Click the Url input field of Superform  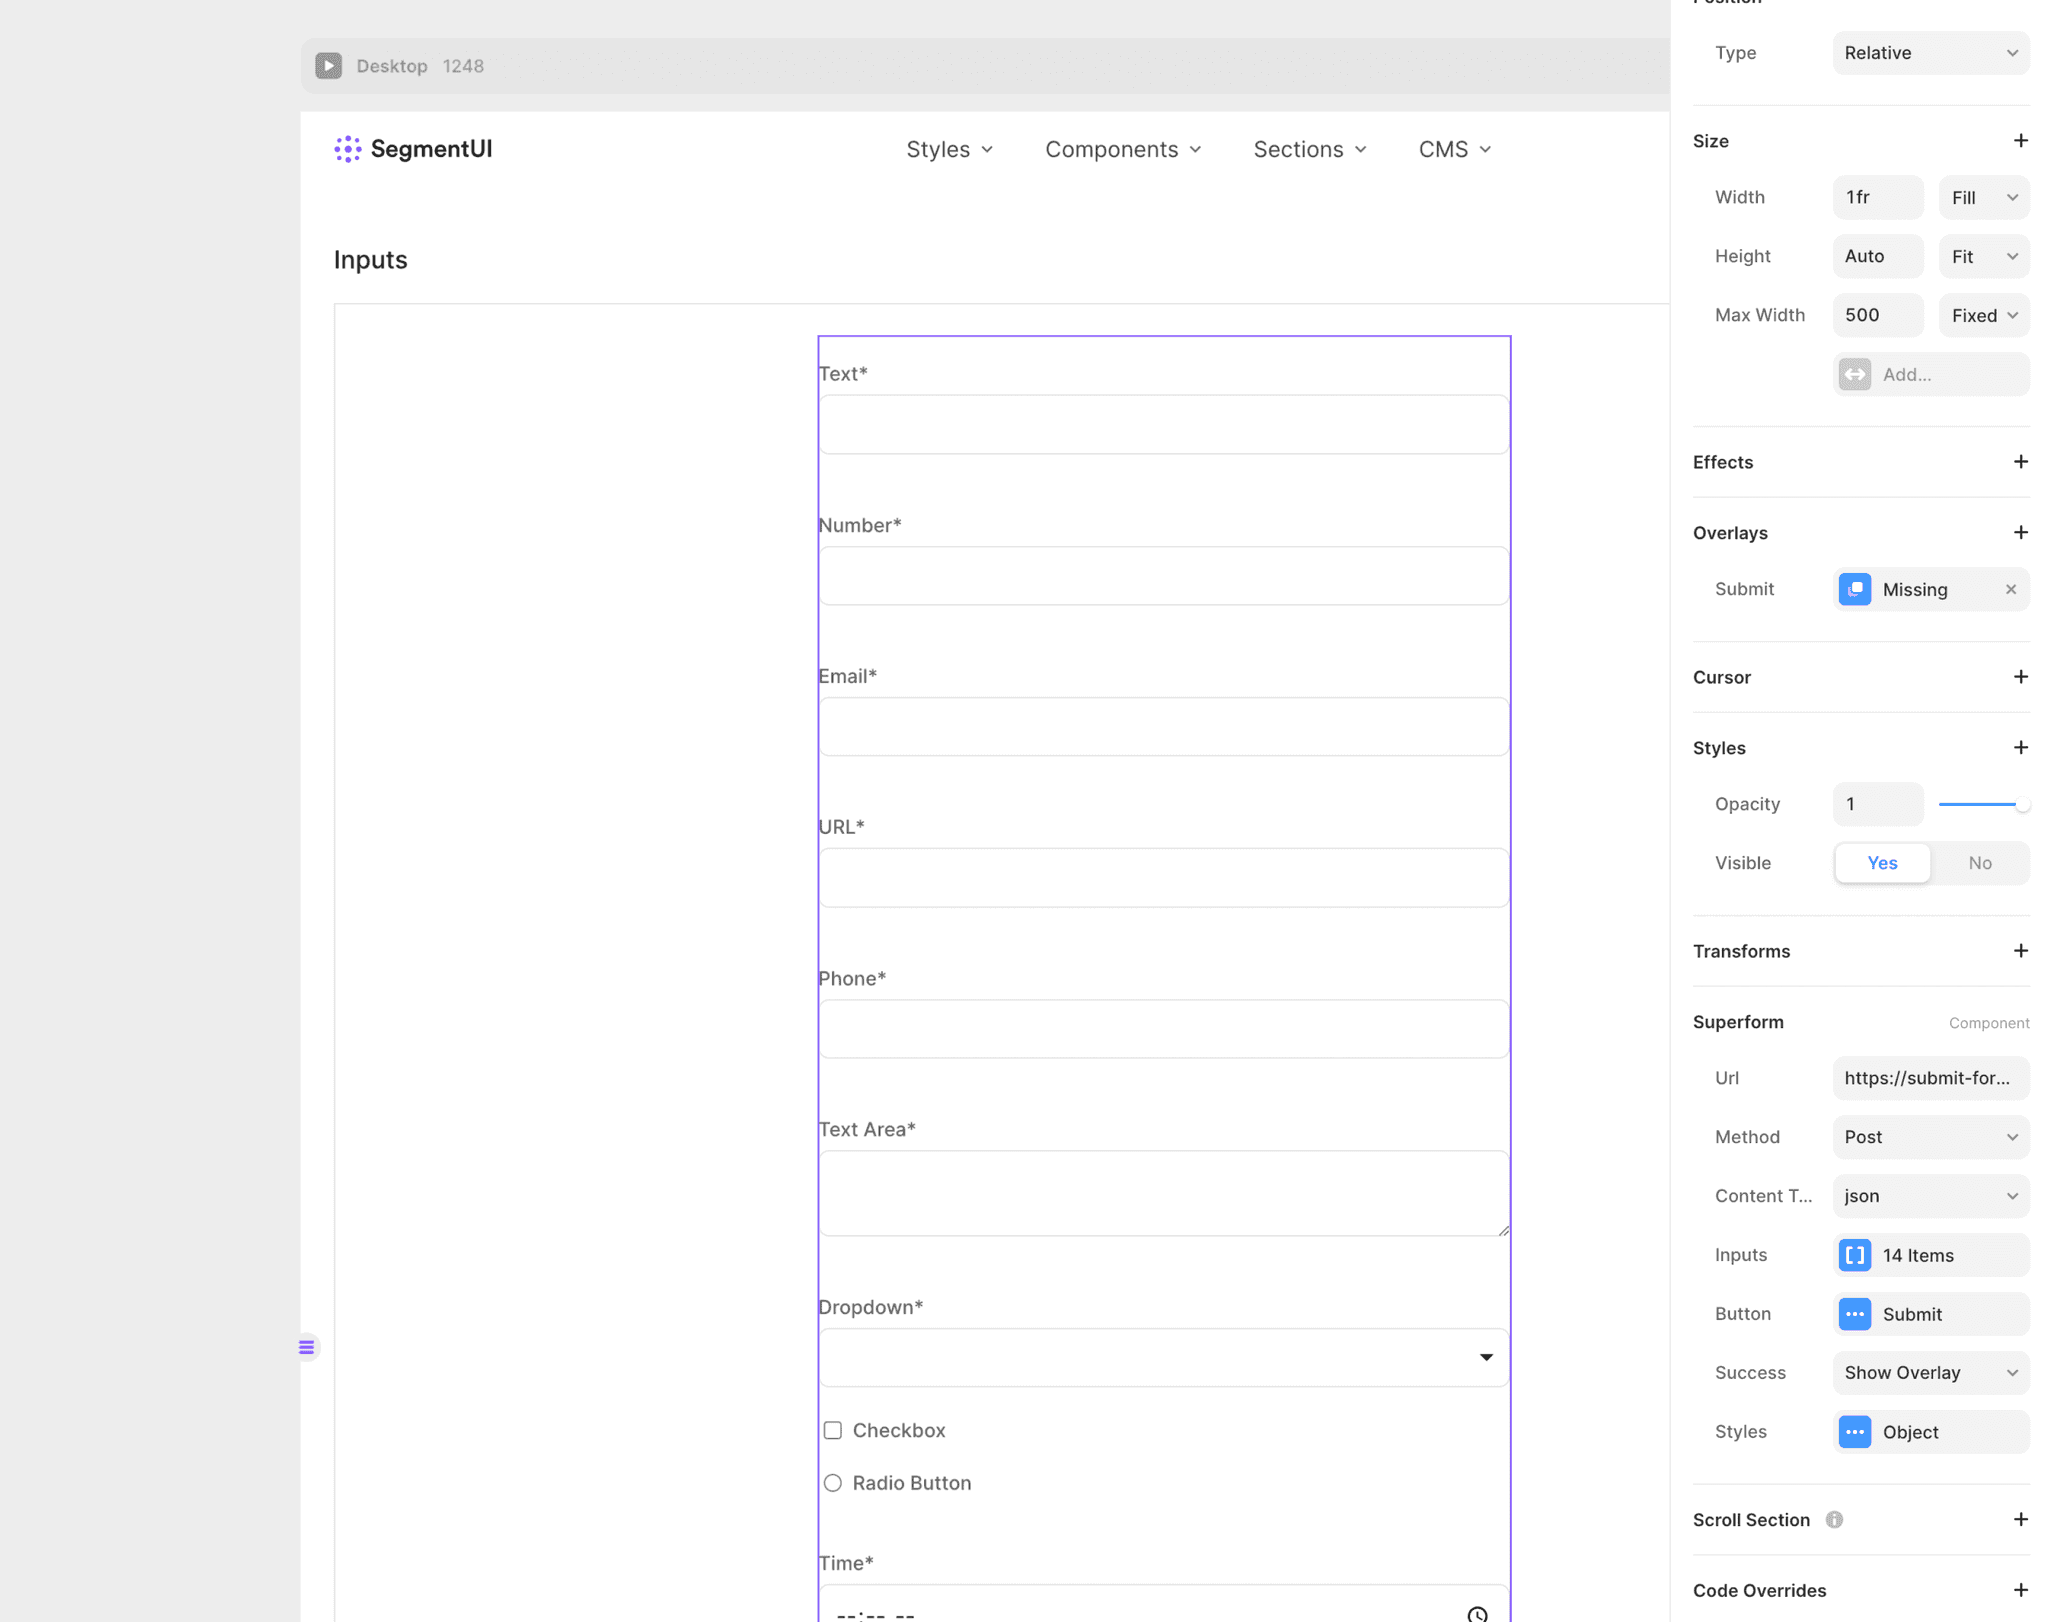pyautogui.click(x=1930, y=1078)
